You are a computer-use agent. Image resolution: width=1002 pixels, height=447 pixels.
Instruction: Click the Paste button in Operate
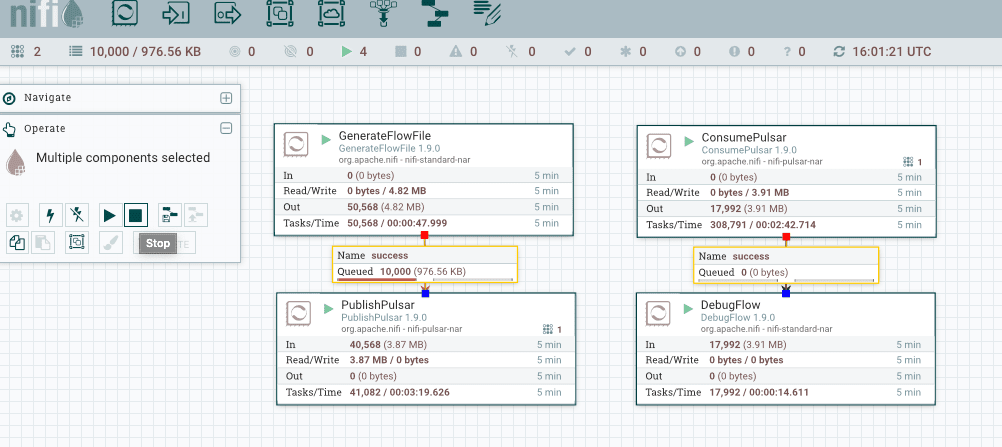click(43, 242)
